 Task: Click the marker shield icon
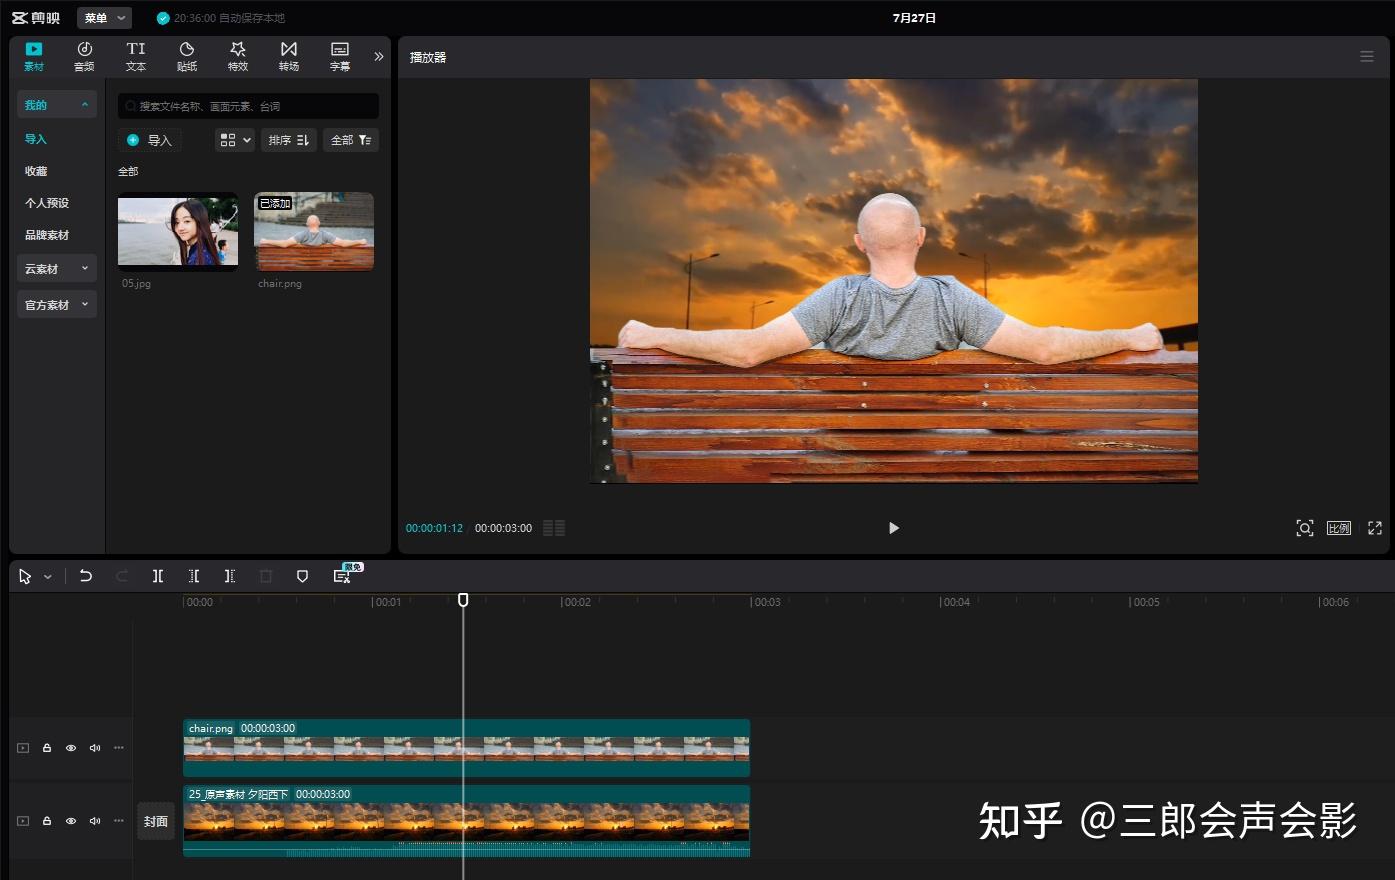point(302,576)
